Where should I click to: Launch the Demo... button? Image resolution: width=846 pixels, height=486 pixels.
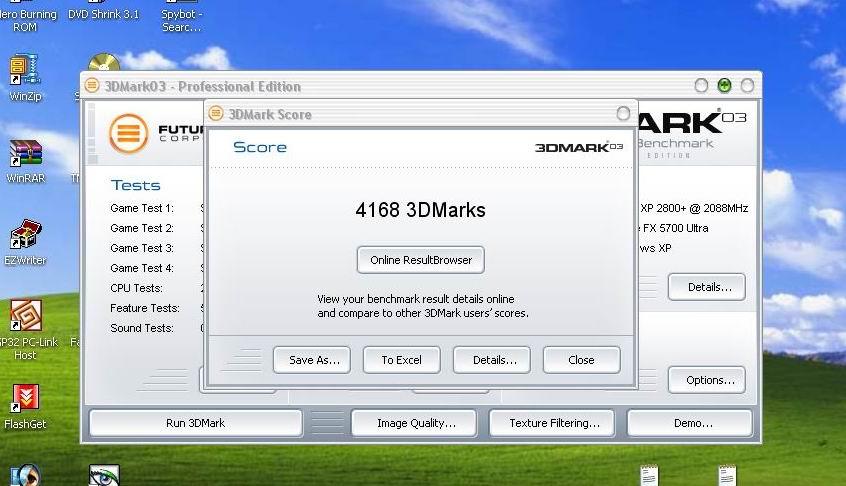690,423
